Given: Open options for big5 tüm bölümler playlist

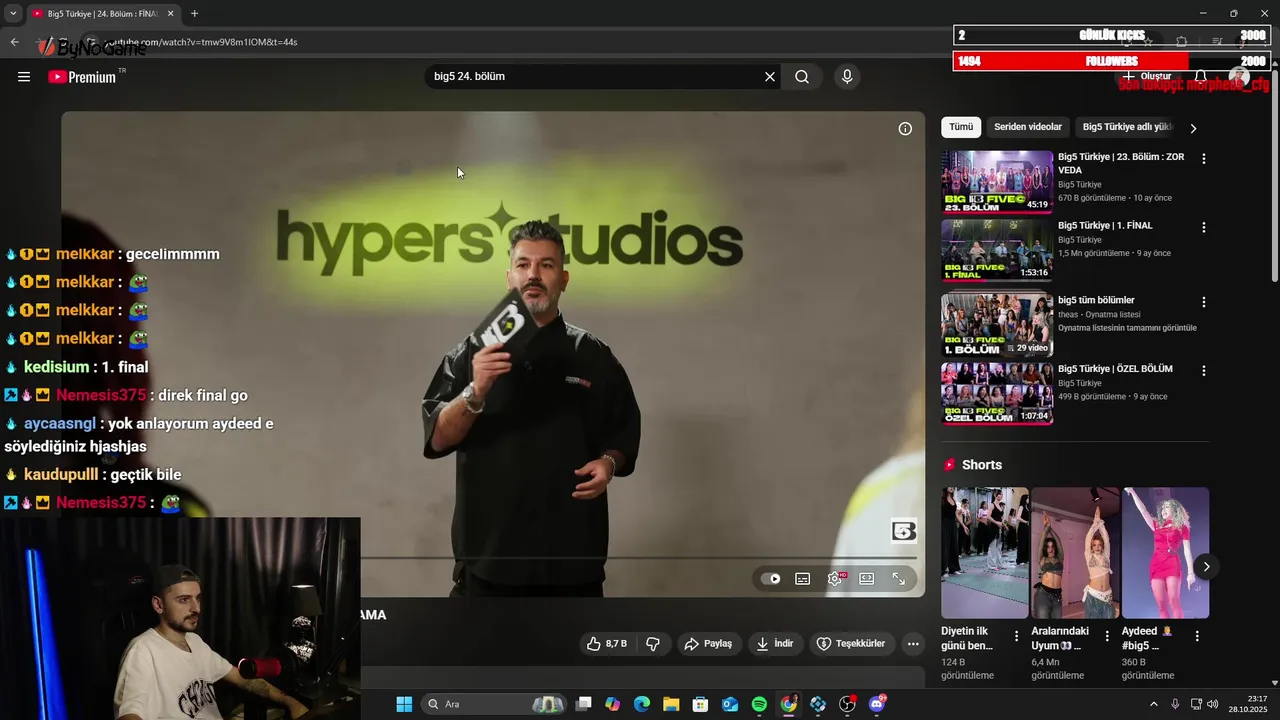Looking at the screenshot, I should point(1203,302).
